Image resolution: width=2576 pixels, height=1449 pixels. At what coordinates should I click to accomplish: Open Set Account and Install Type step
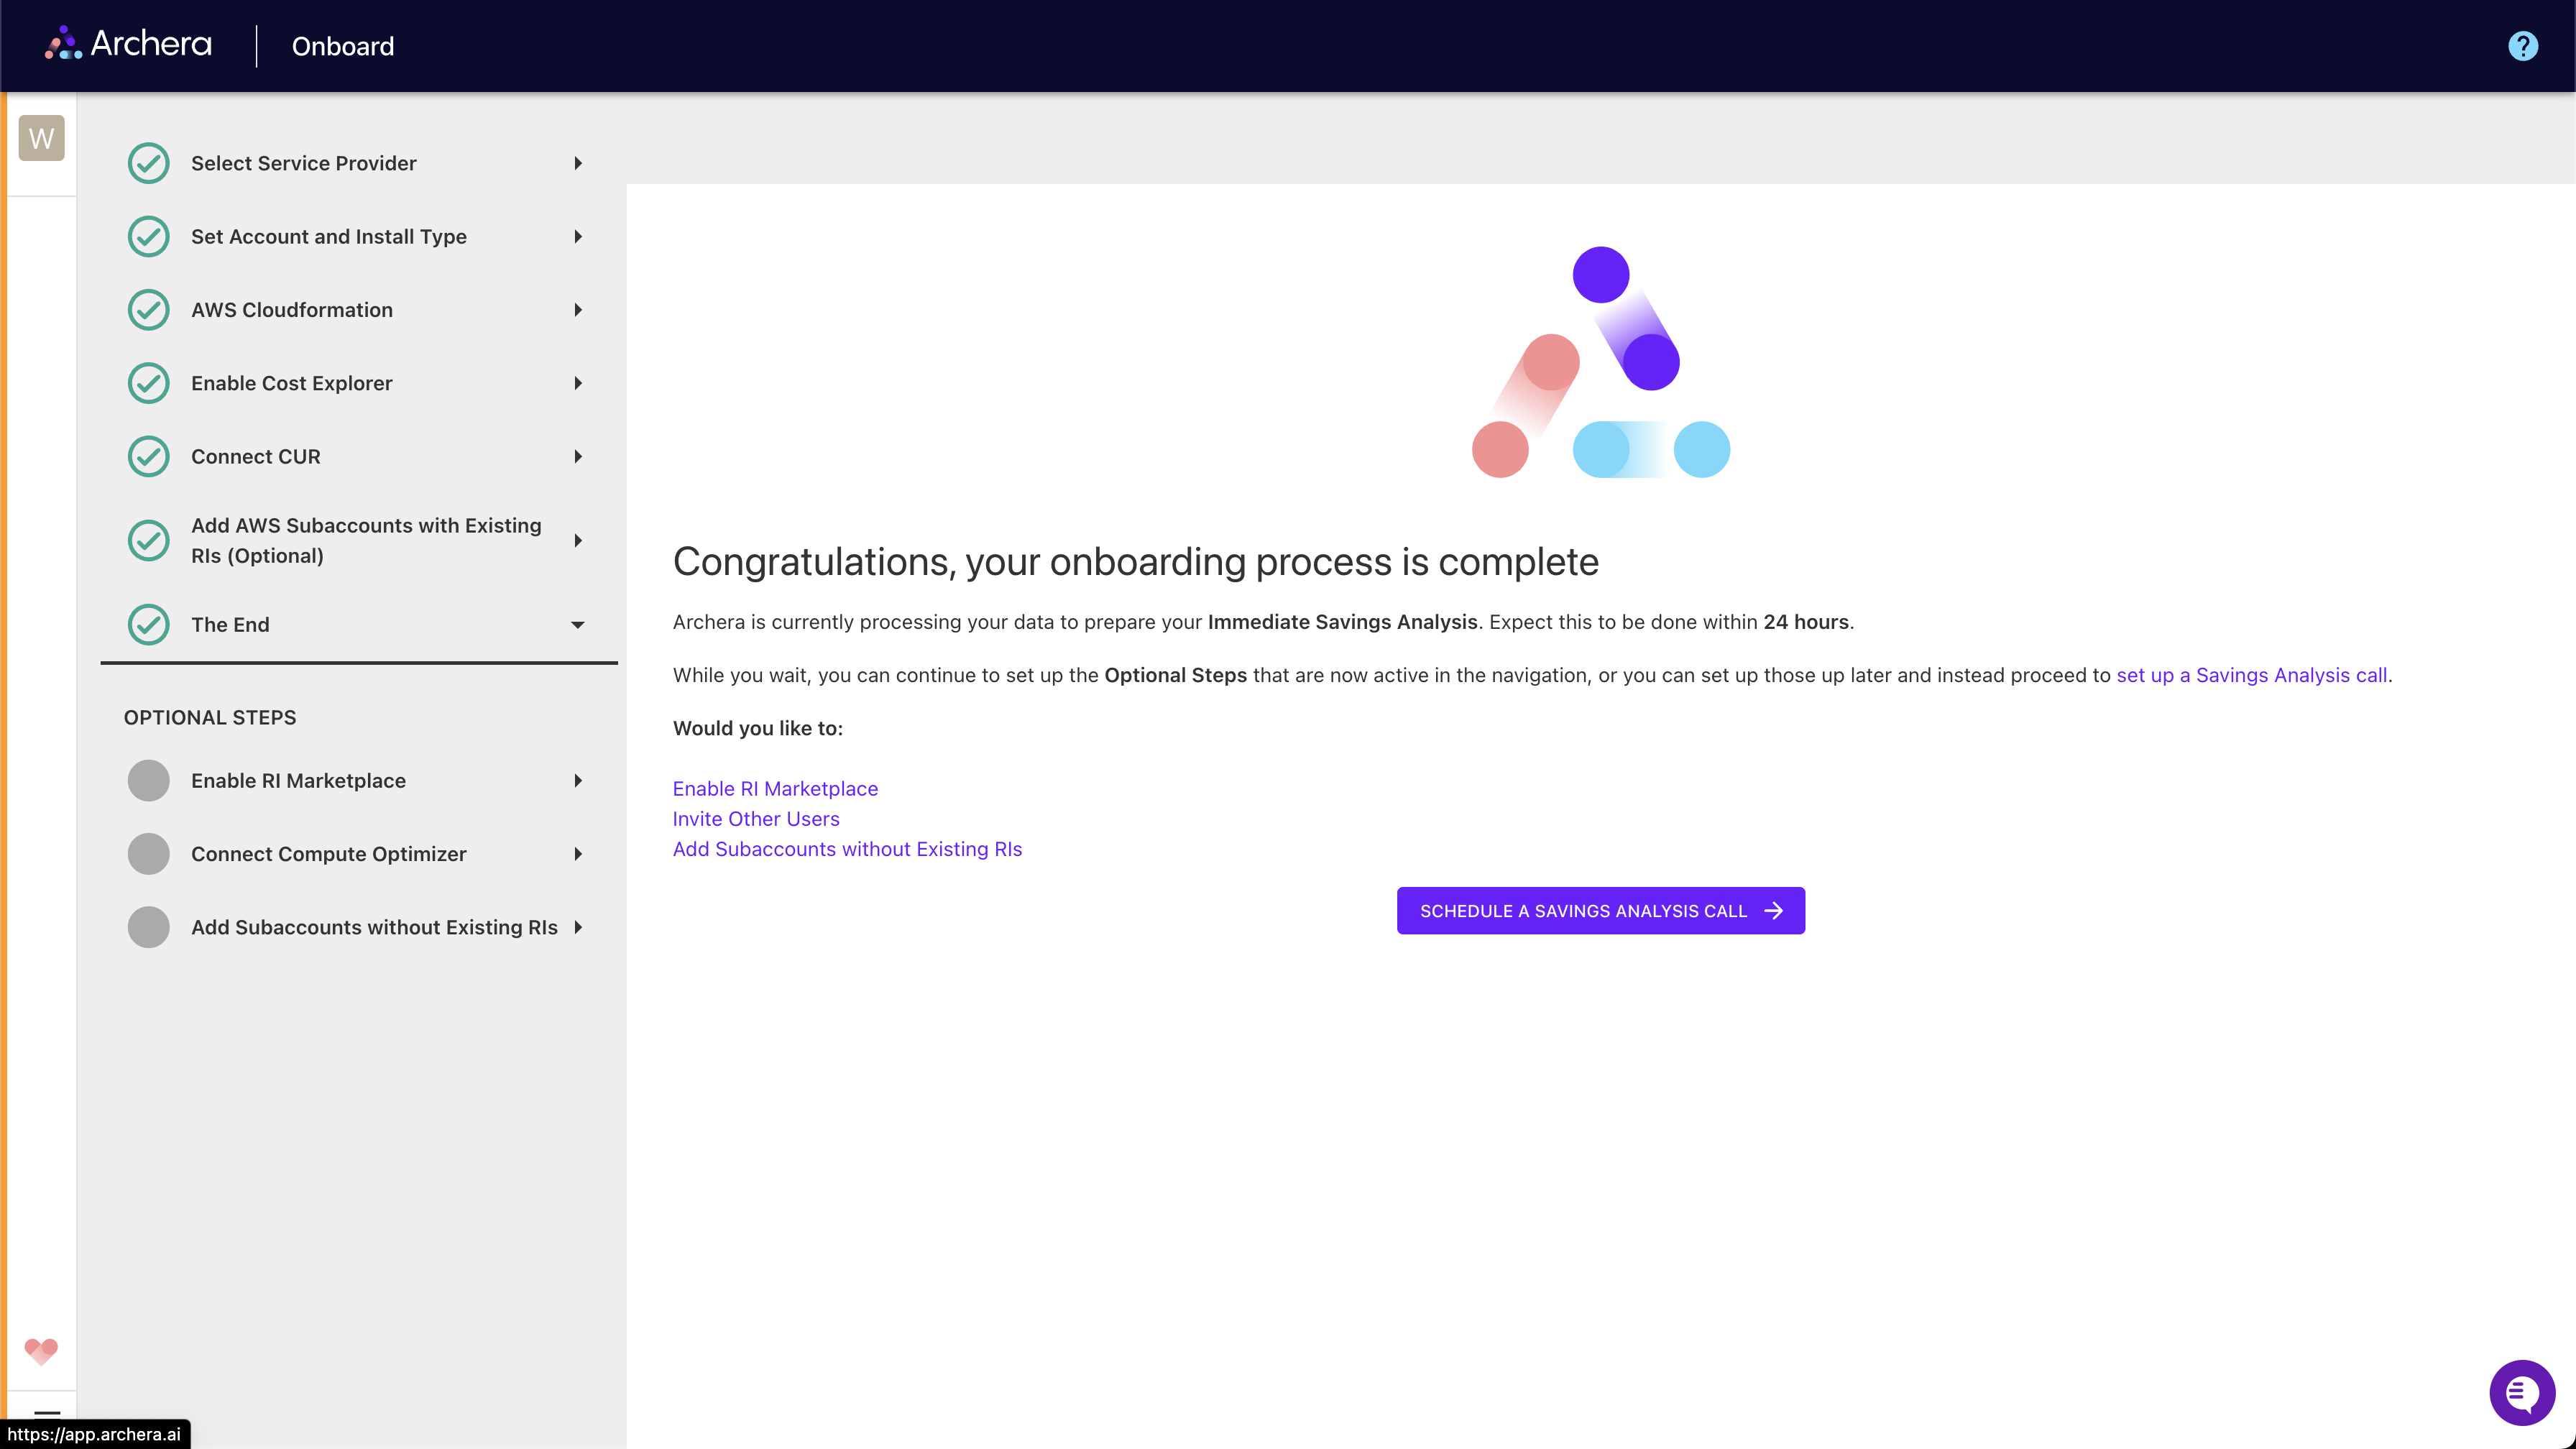(x=578, y=236)
